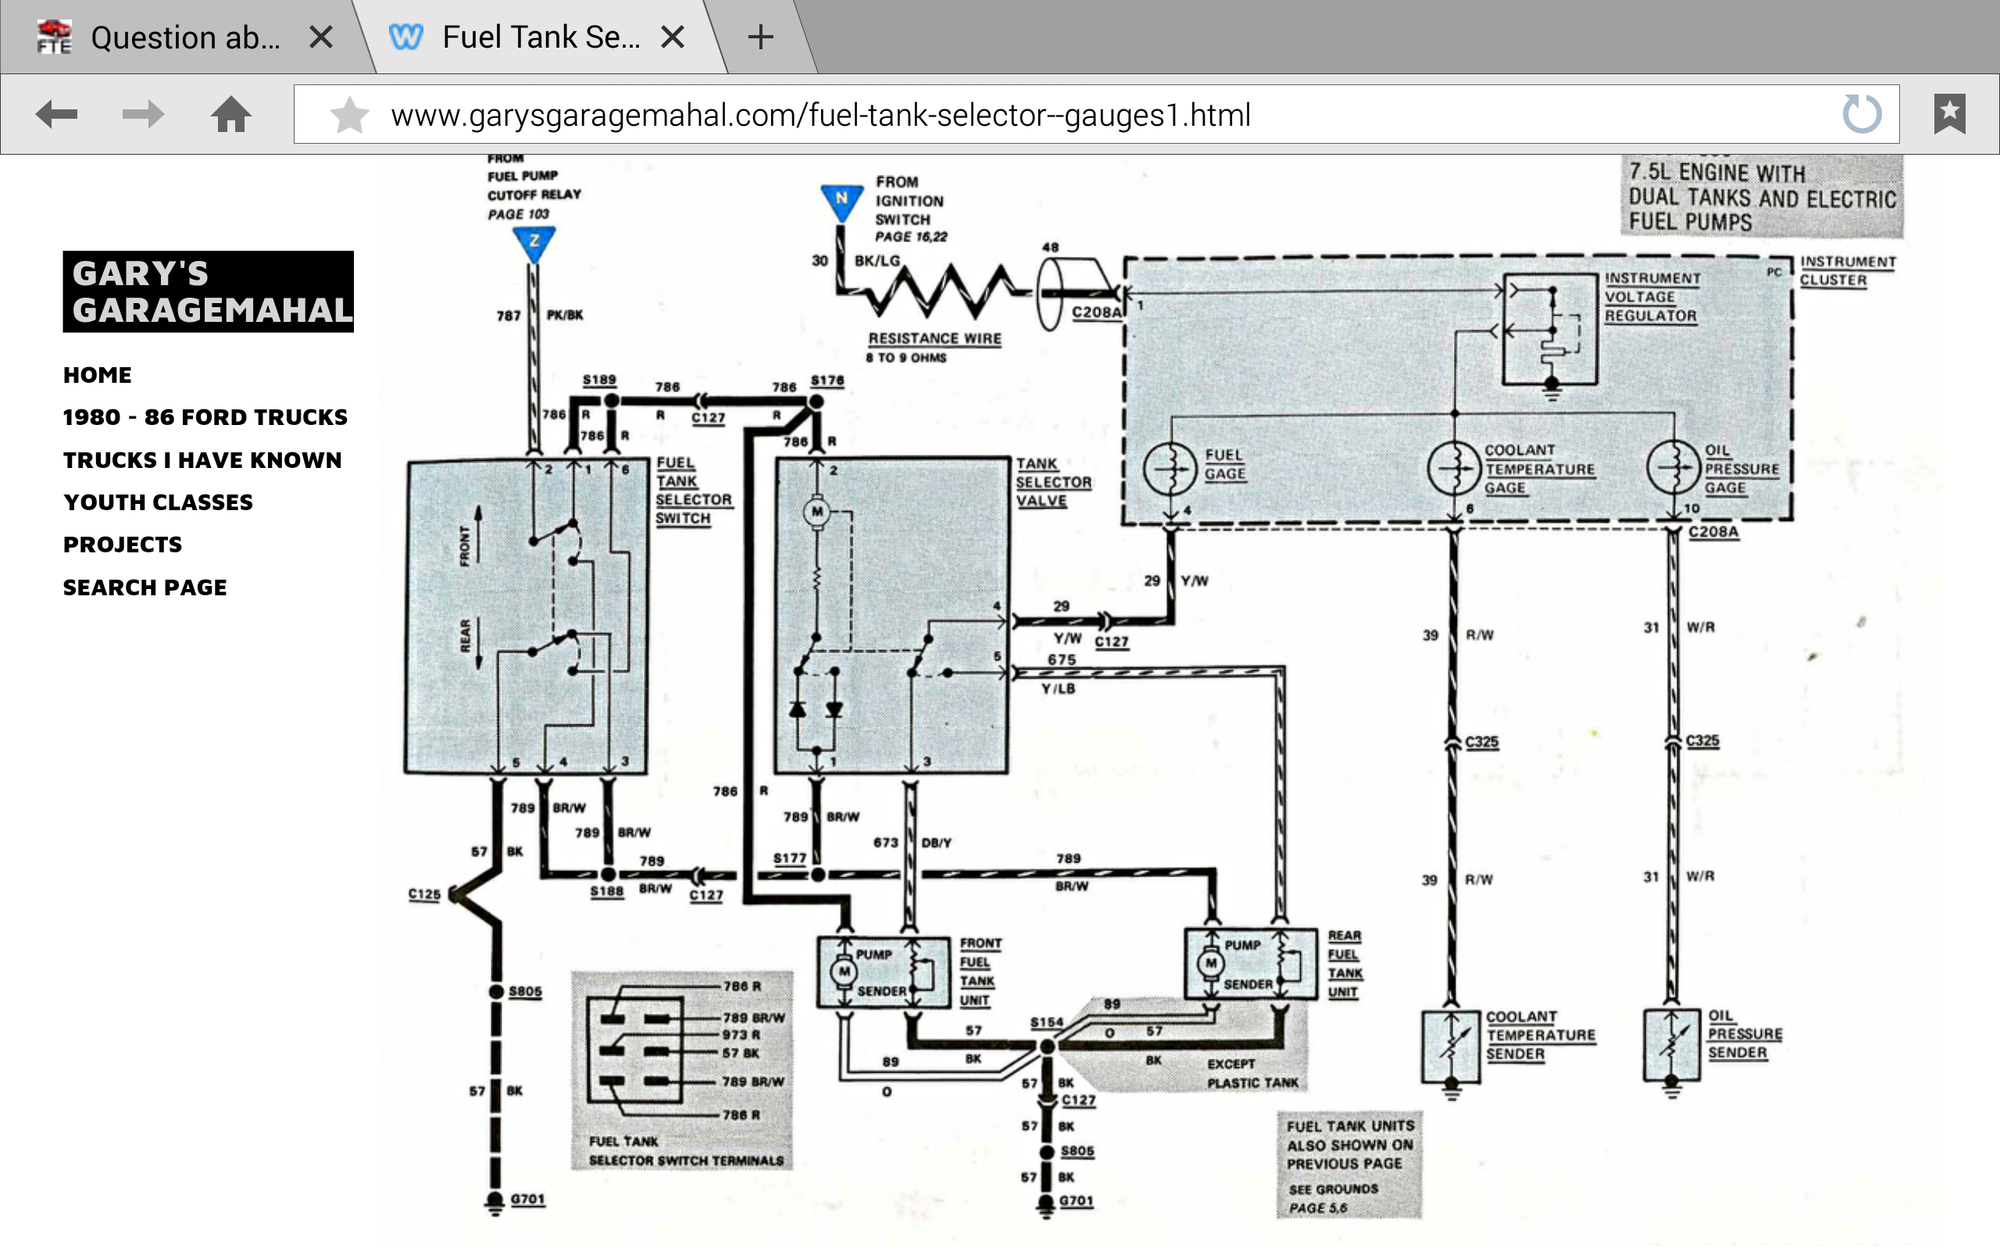The width and height of the screenshot is (2000, 1250).
Task: Click the browser back navigation arrow
Action: (x=57, y=113)
